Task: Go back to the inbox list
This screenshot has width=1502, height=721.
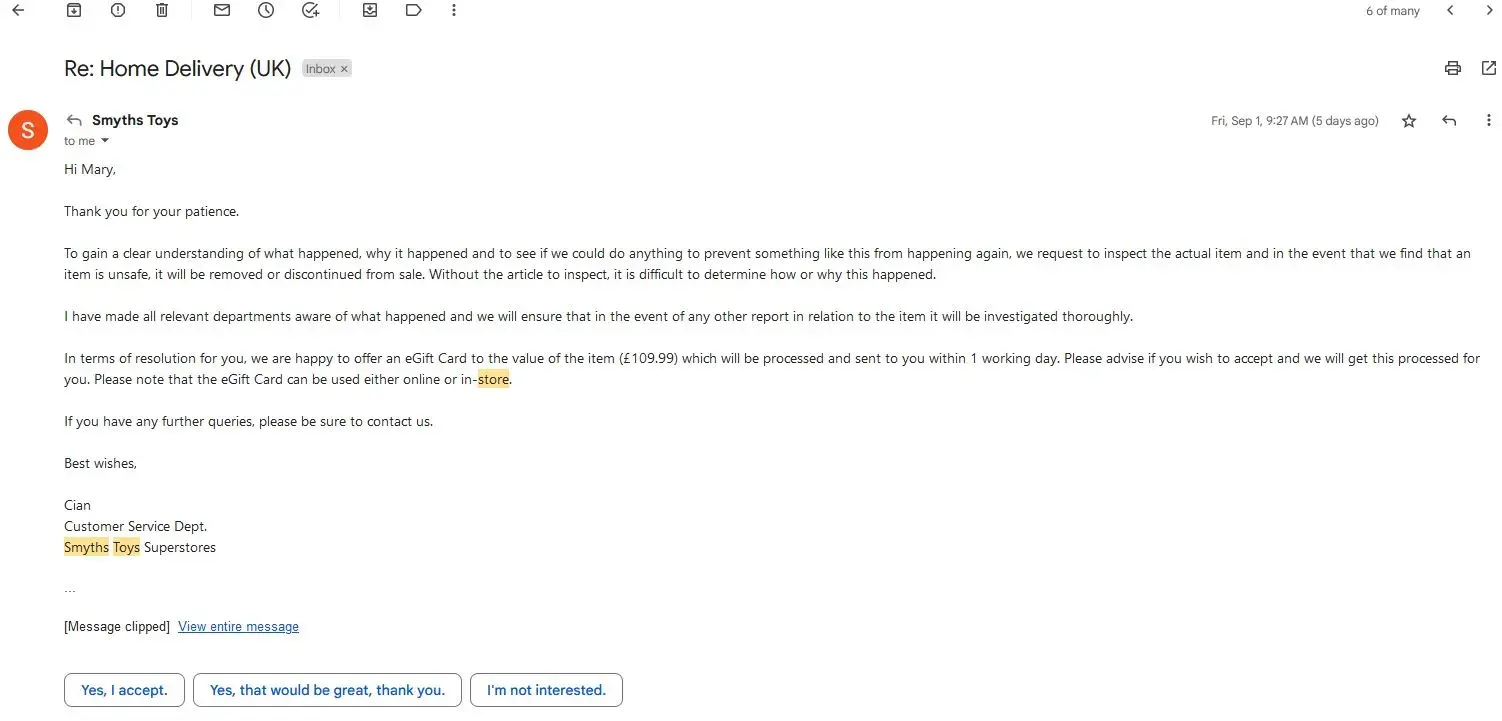Action: [x=18, y=11]
